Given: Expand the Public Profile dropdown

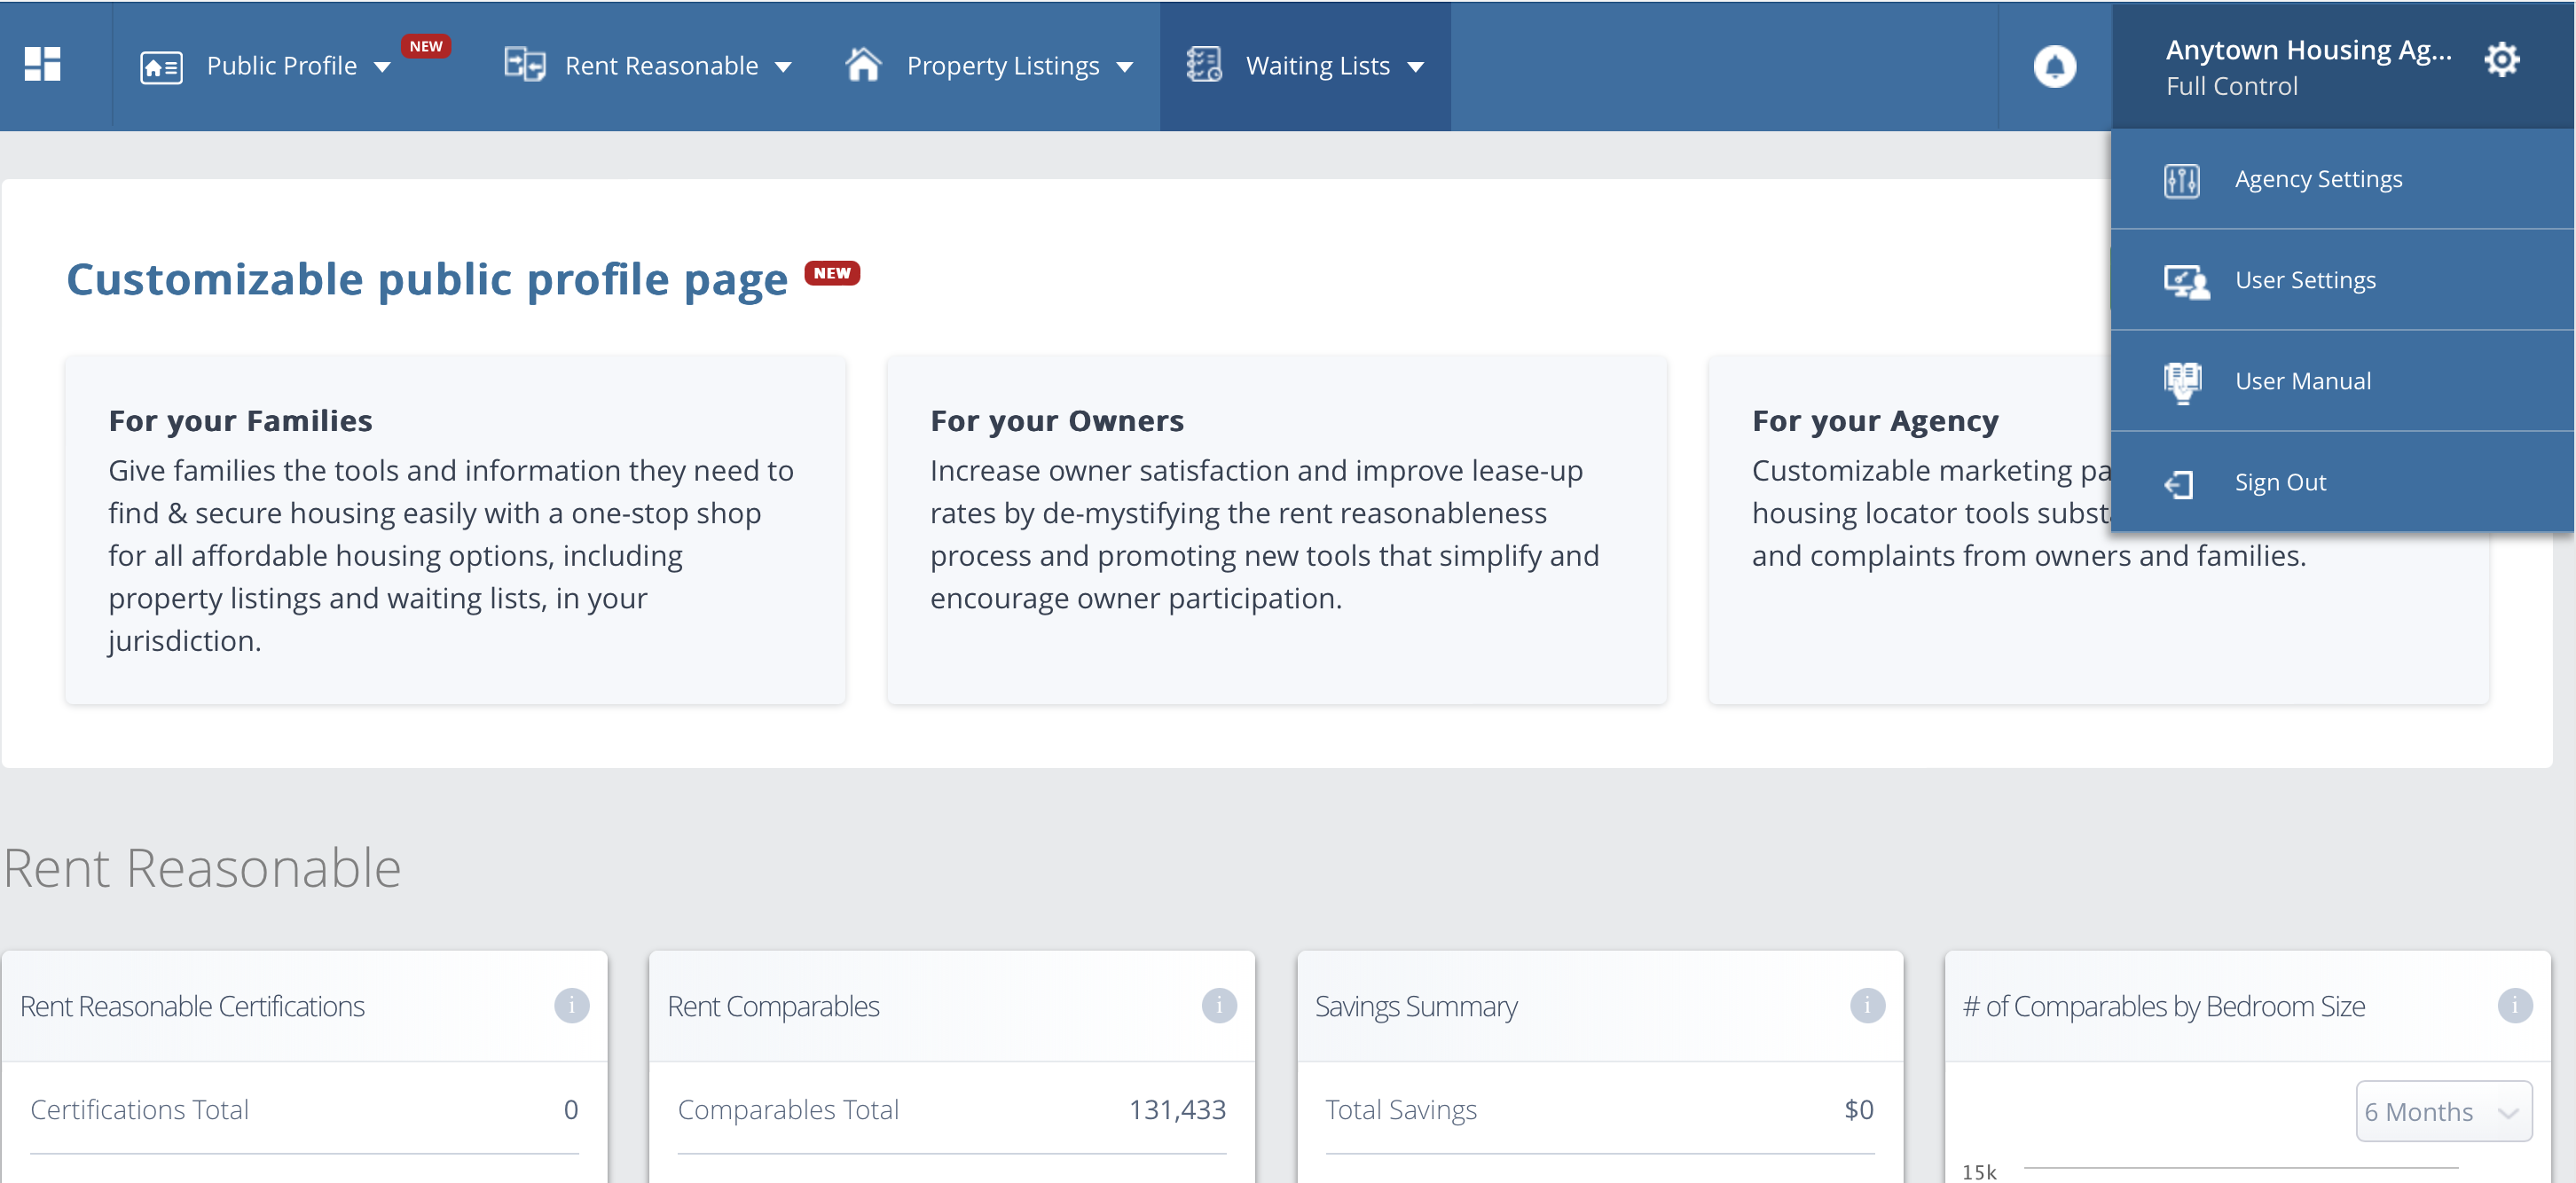Looking at the screenshot, I should tap(382, 67).
